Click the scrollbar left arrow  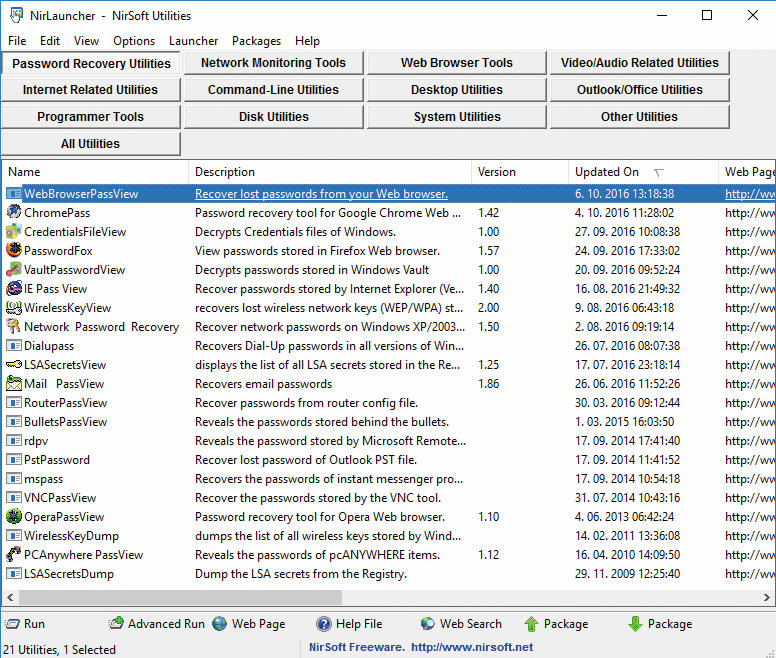point(9,597)
